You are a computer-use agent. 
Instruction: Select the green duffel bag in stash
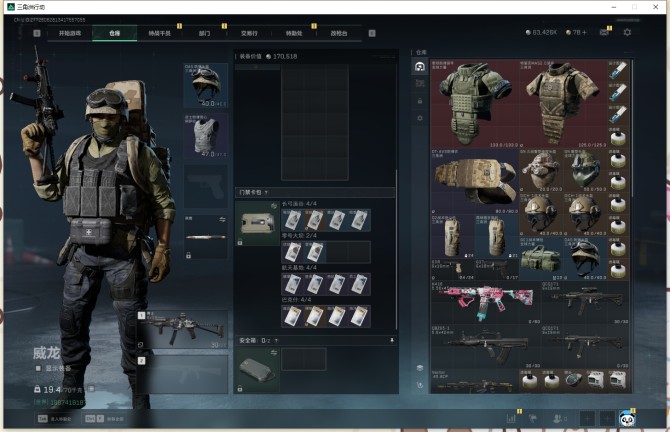pos(541,259)
